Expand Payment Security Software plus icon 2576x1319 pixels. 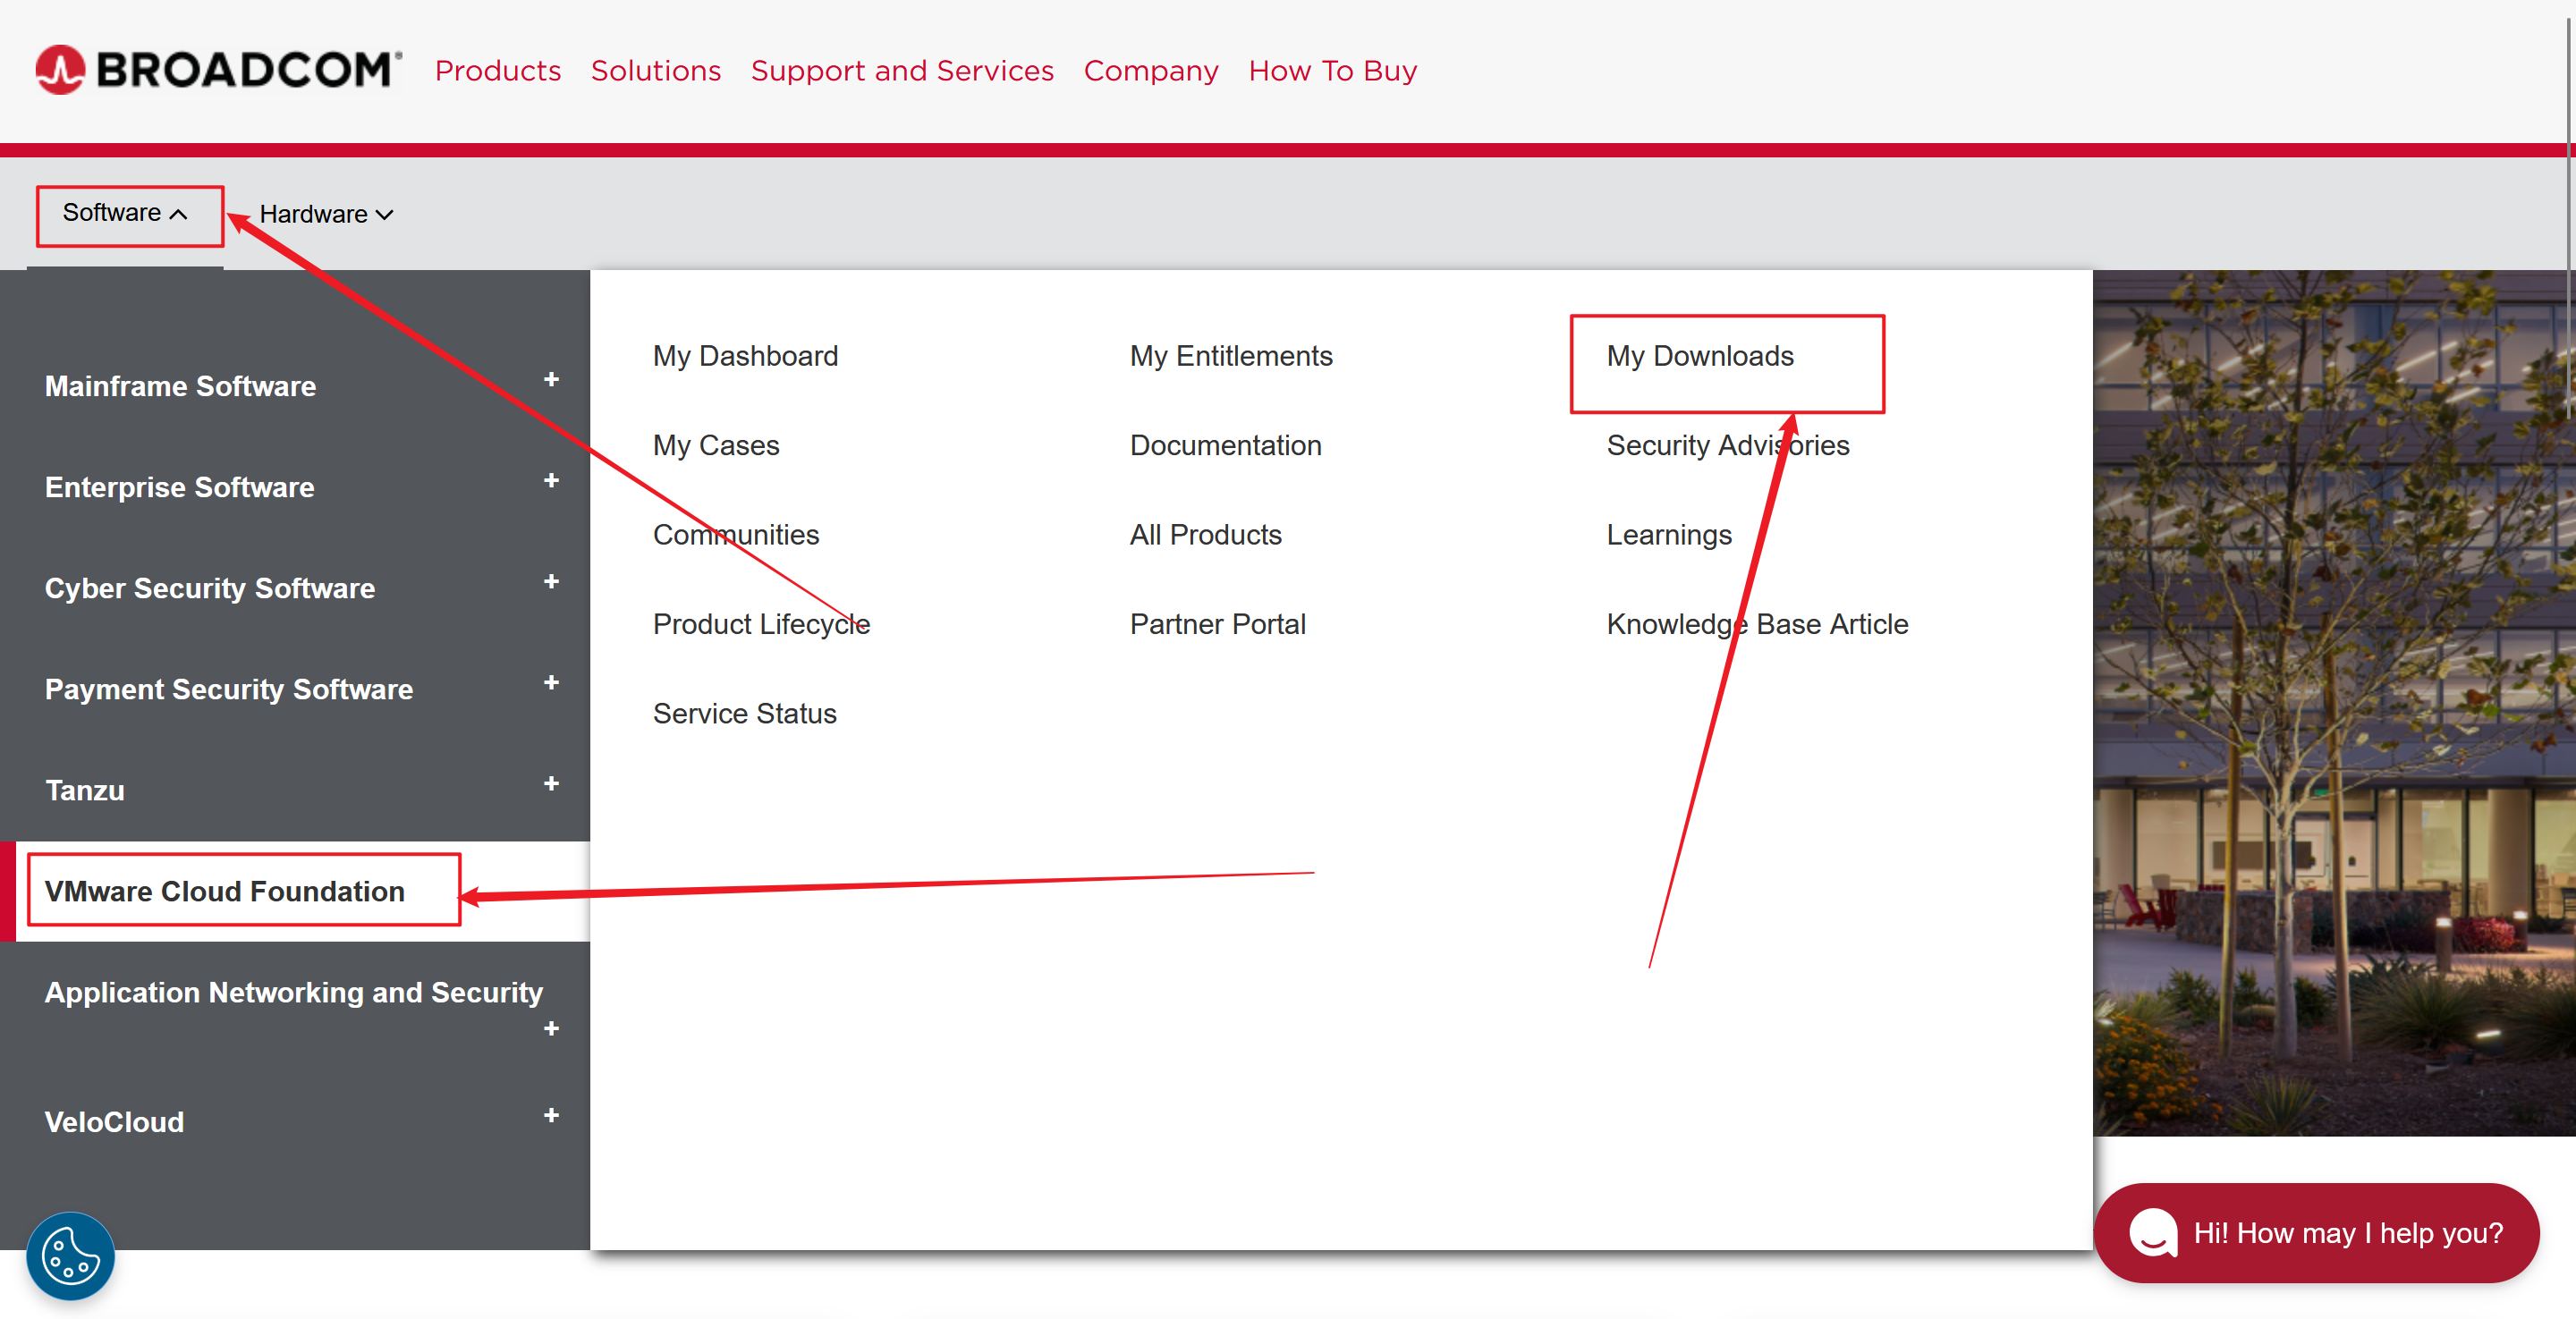pos(551,683)
